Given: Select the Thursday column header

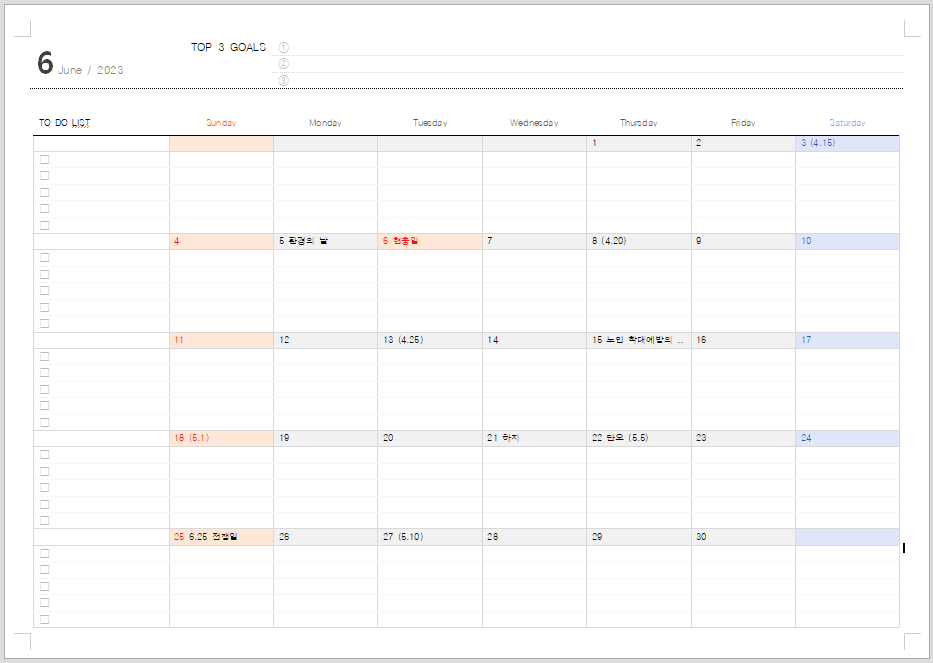Looking at the screenshot, I should pyautogui.click(x=639, y=123).
